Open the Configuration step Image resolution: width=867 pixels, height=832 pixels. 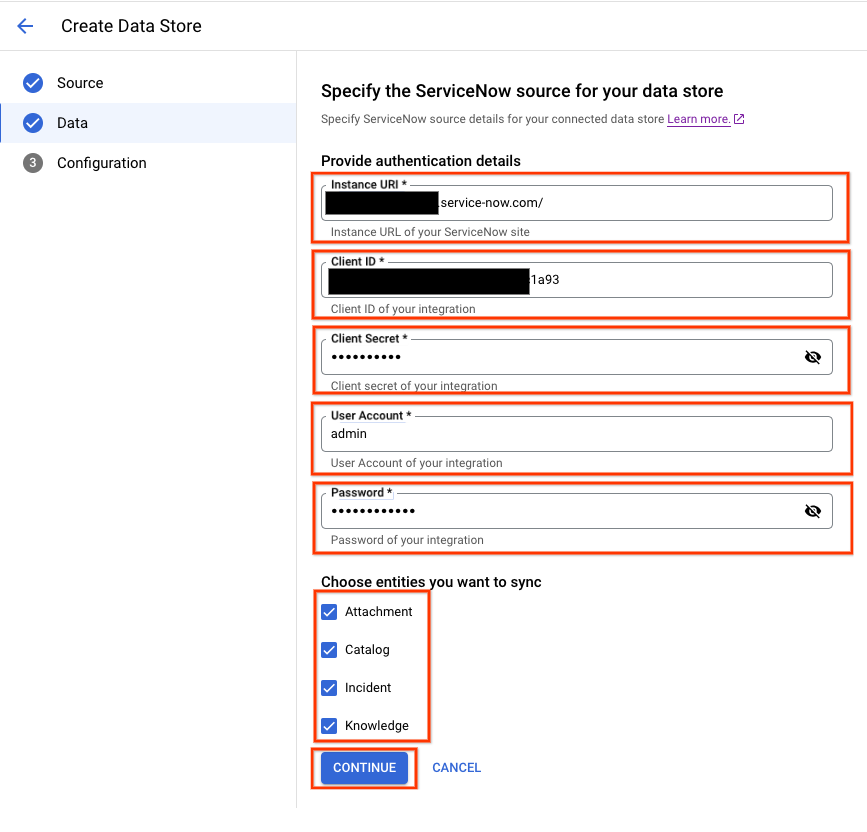pos(101,163)
